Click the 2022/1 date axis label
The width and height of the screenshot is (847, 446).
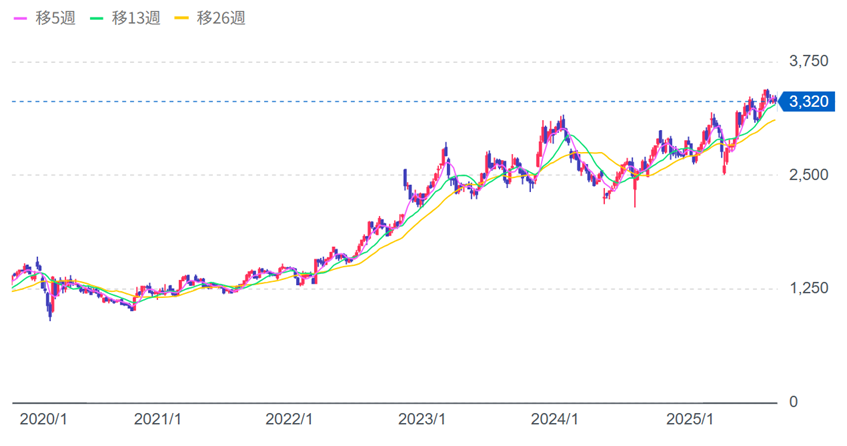pyautogui.click(x=289, y=420)
